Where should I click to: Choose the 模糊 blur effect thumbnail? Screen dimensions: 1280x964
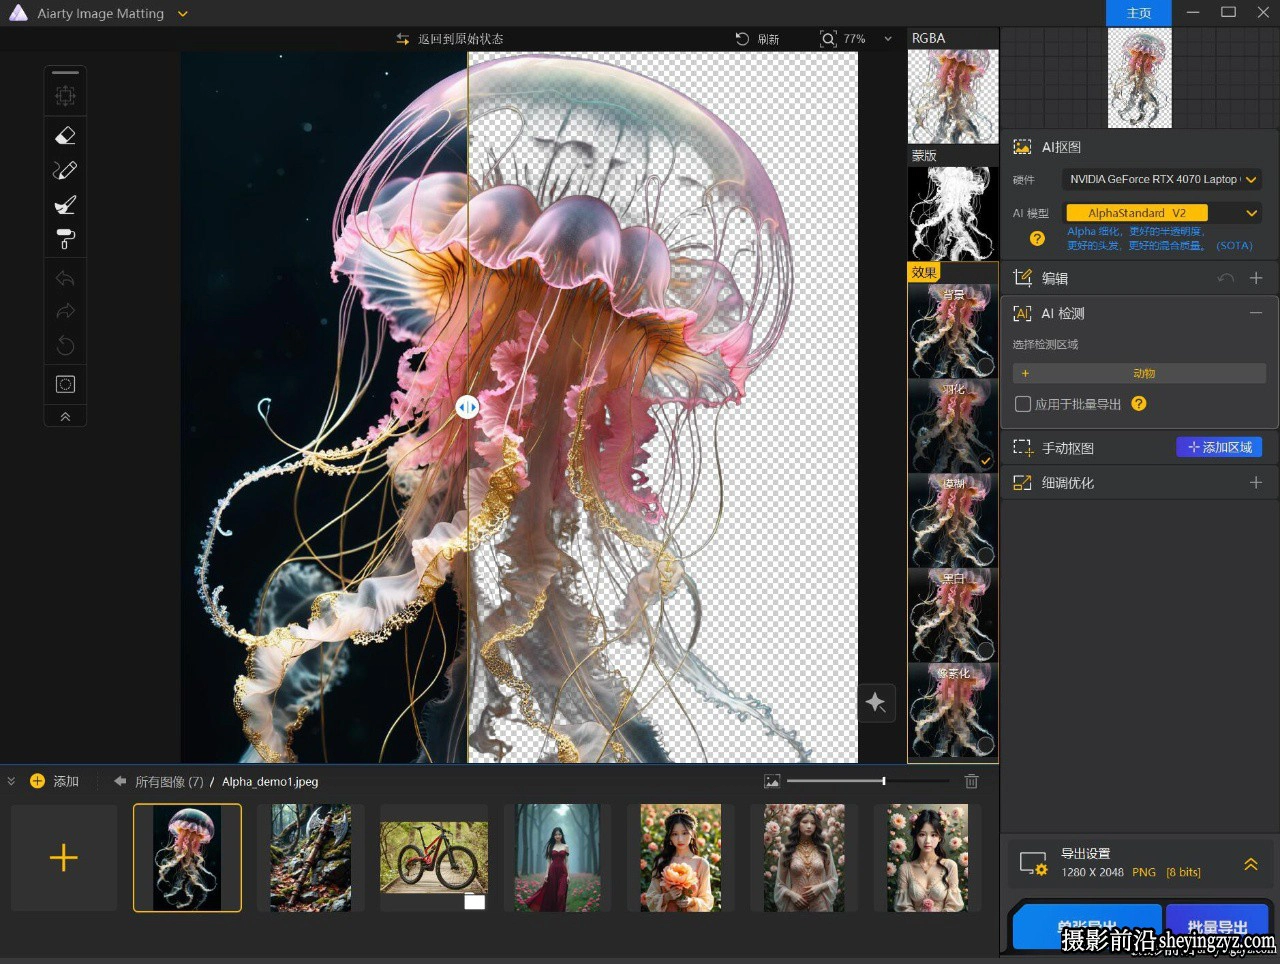[953, 521]
